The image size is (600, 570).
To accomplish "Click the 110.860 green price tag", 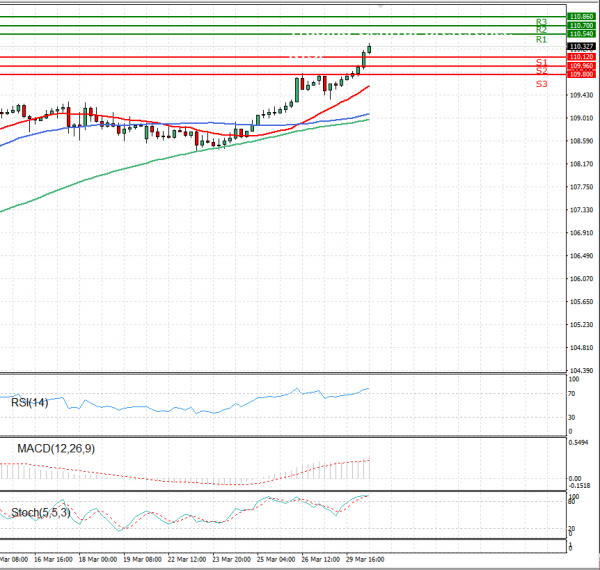I will (x=580, y=17).
